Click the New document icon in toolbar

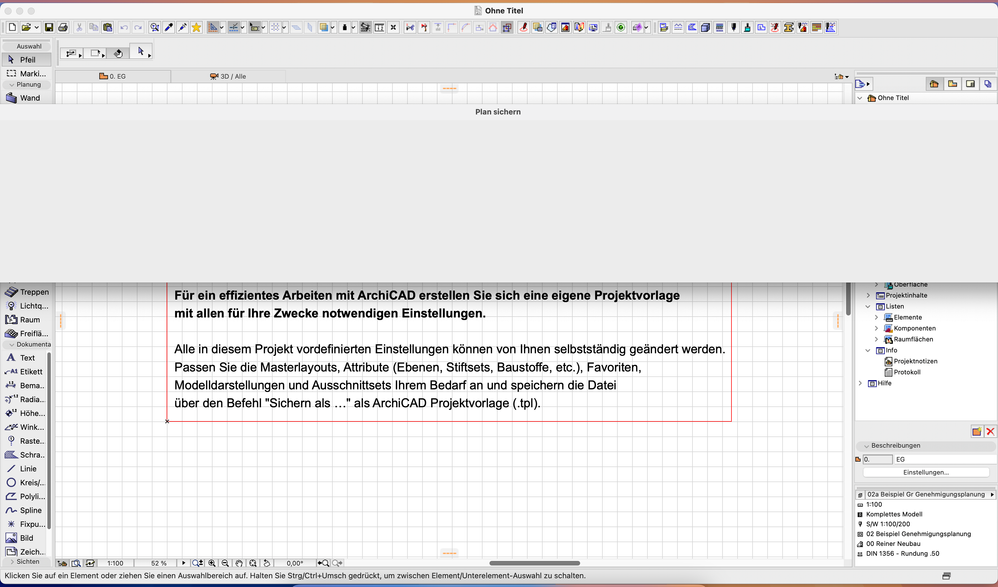12,27
